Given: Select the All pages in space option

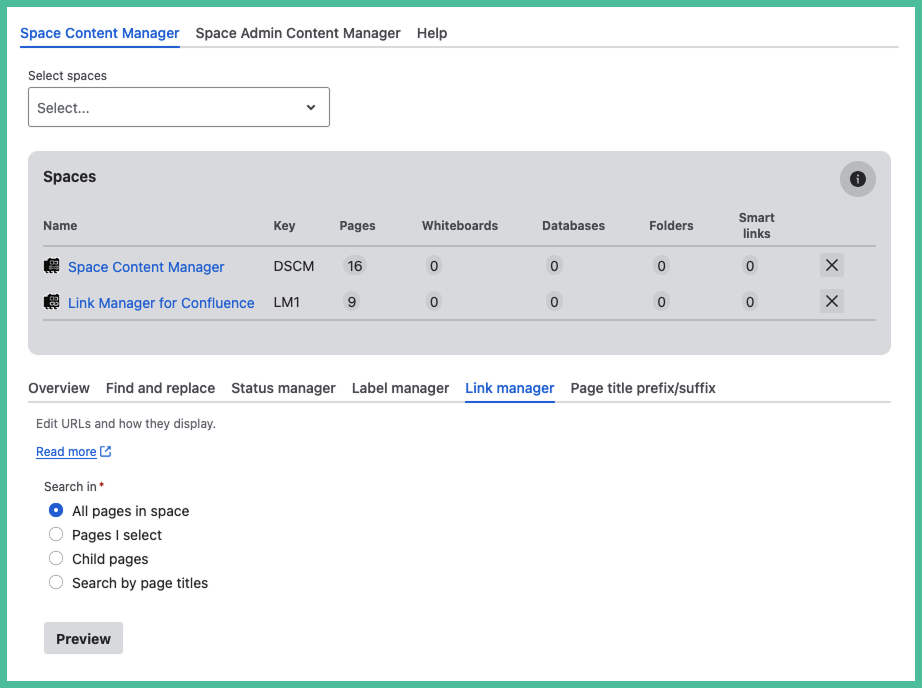Looking at the screenshot, I should (56, 510).
